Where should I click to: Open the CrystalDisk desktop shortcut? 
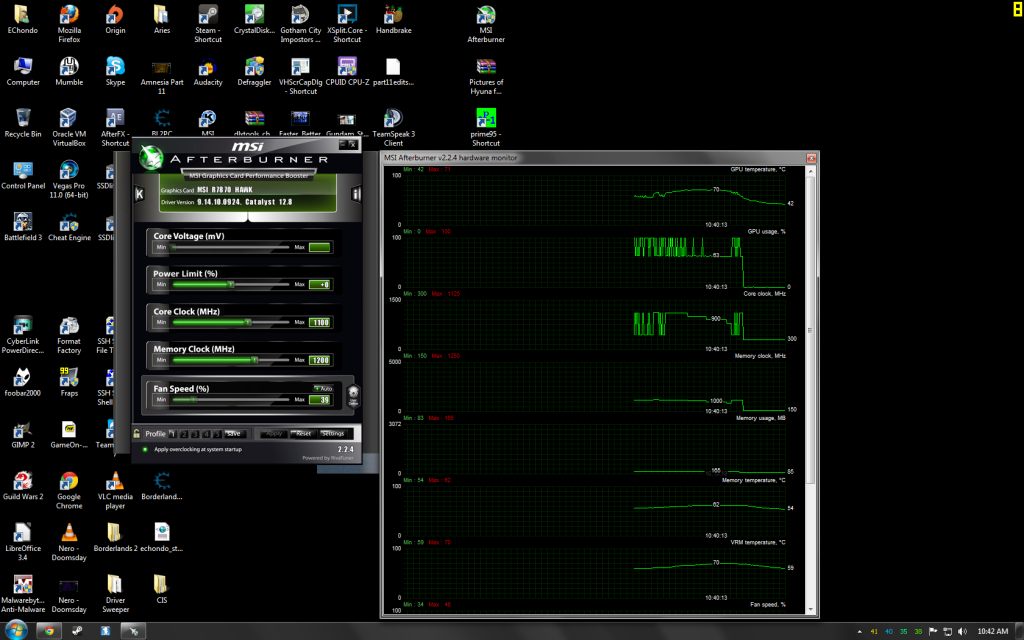(x=254, y=20)
